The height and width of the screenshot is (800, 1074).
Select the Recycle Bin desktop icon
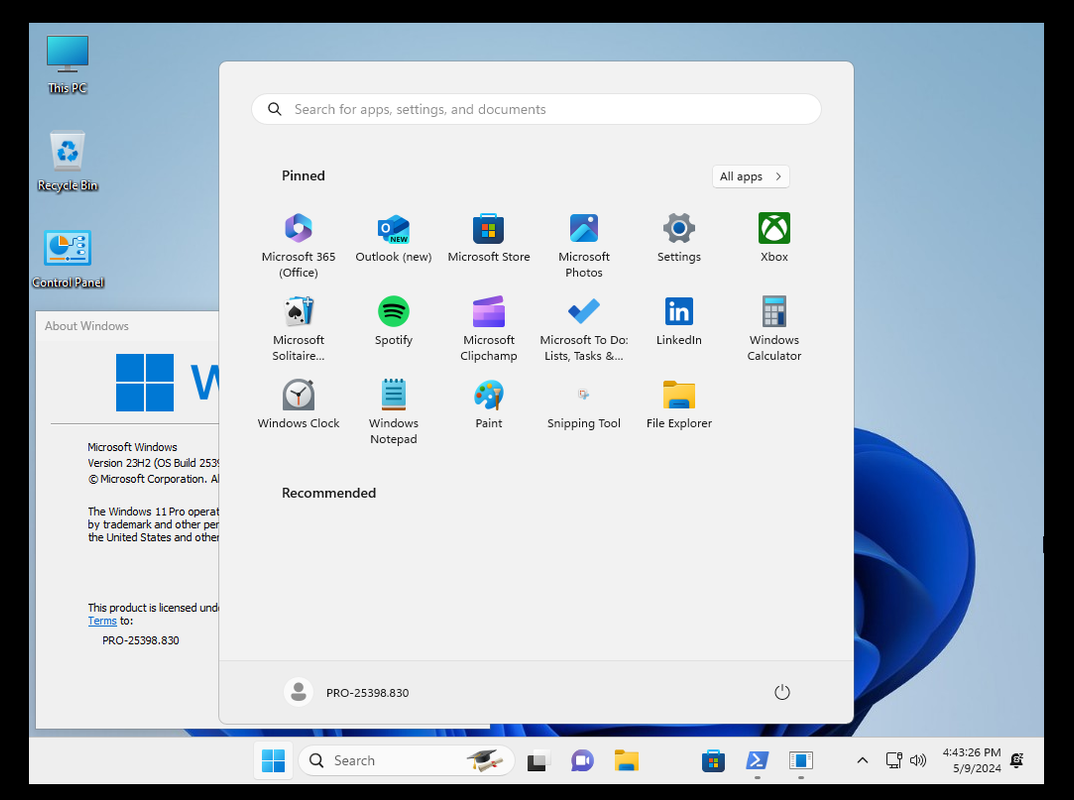coord(67,162)
